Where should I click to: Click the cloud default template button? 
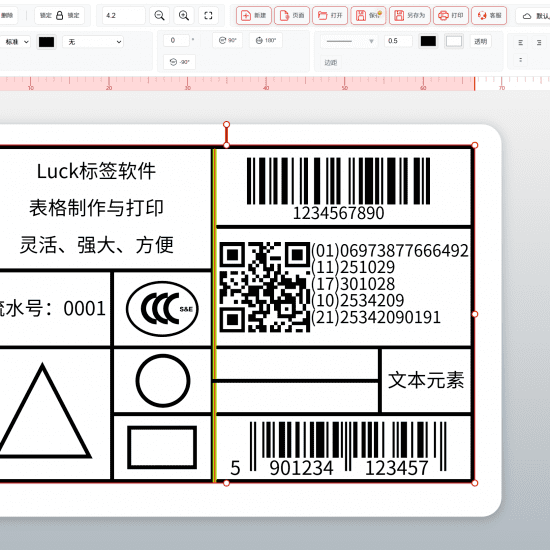tap(534, 16)
